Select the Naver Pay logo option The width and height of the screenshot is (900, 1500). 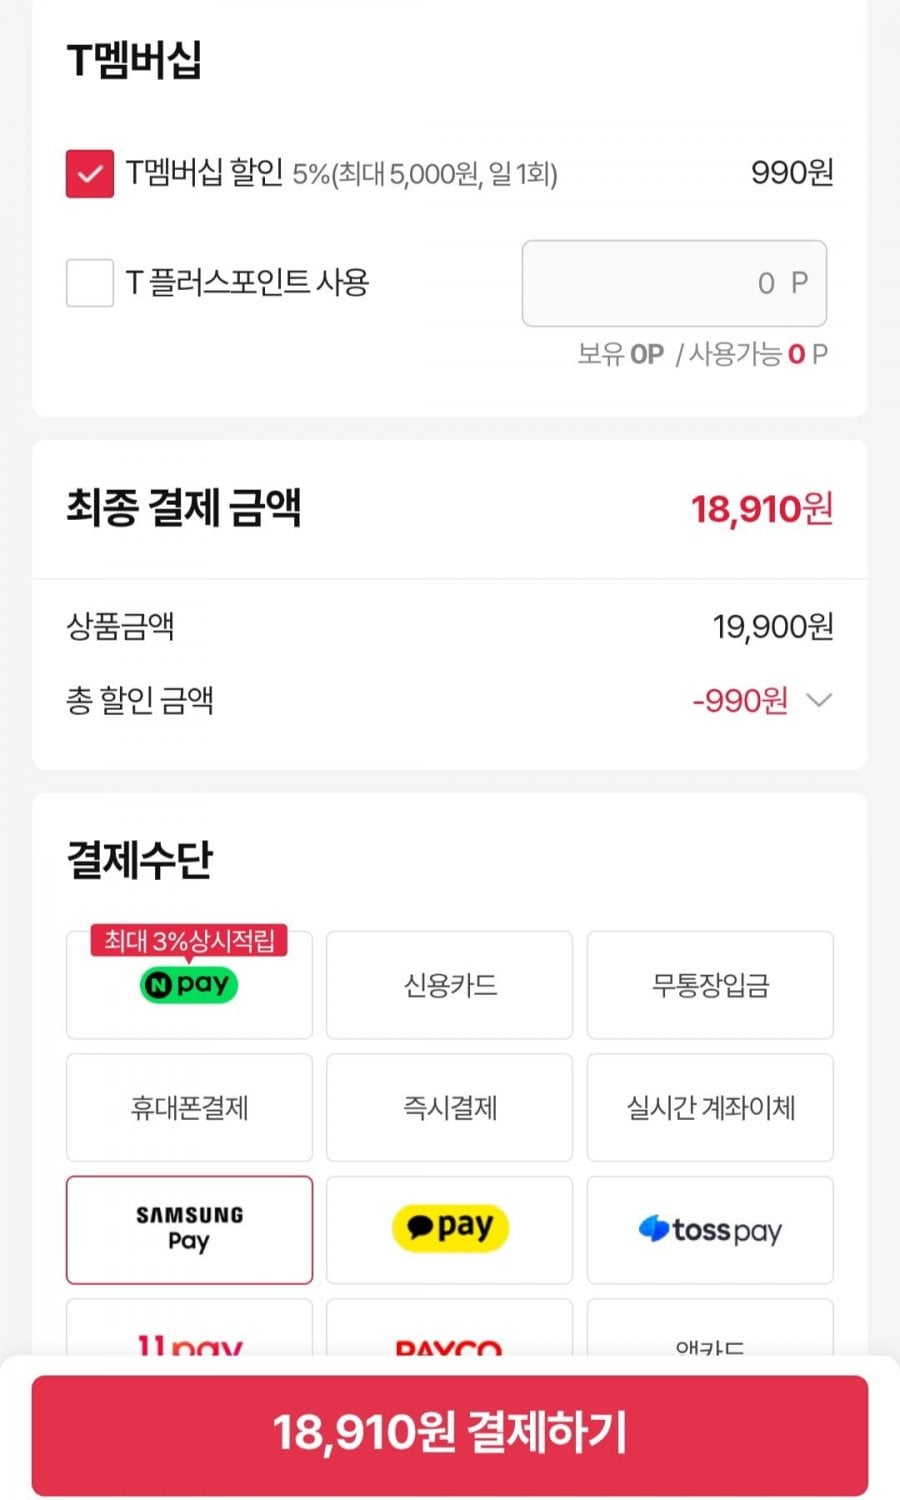pos(189,986)
